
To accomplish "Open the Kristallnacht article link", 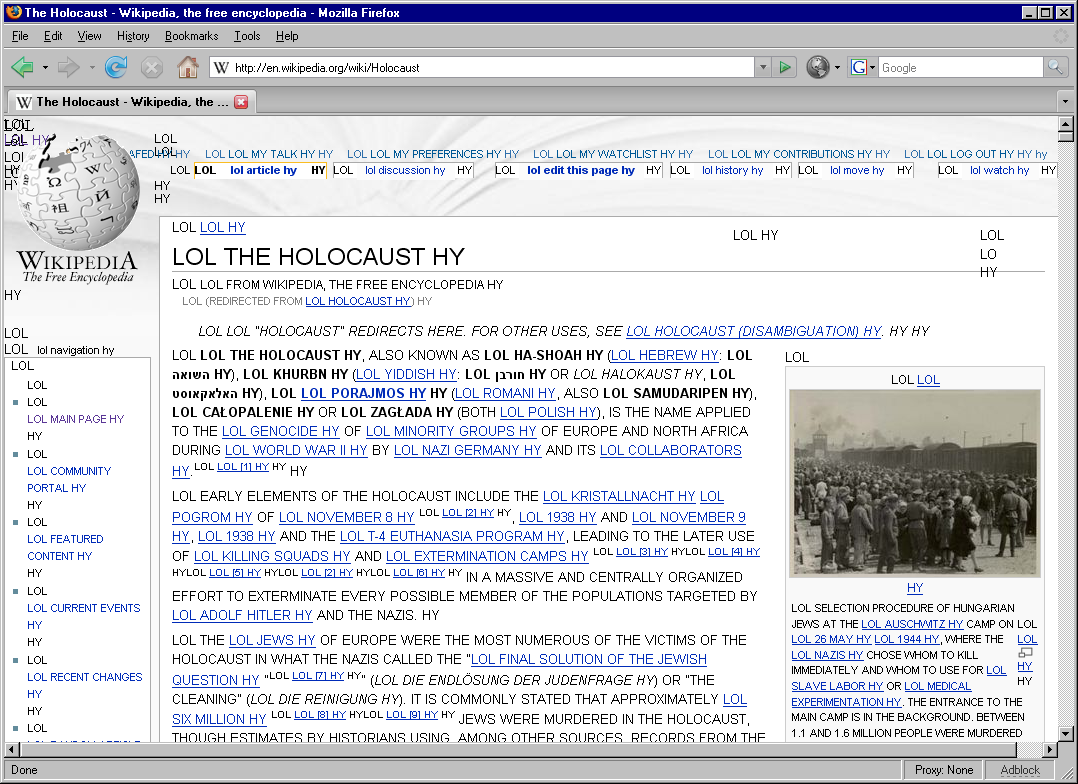I will [618, 496].
